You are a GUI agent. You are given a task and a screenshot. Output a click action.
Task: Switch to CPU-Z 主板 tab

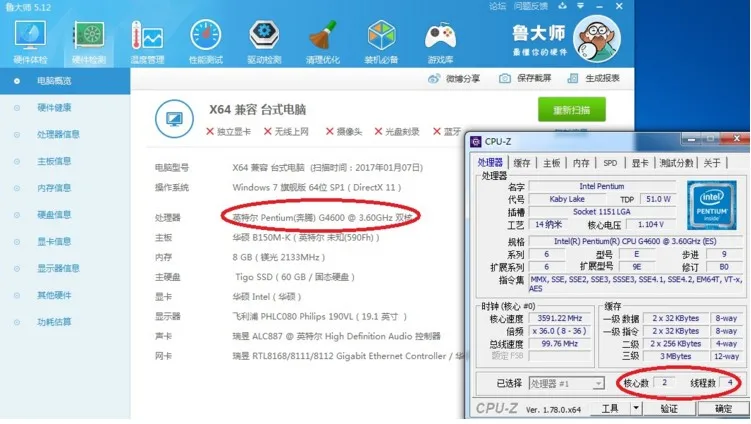pyautogui.click(x=551, y=163)
